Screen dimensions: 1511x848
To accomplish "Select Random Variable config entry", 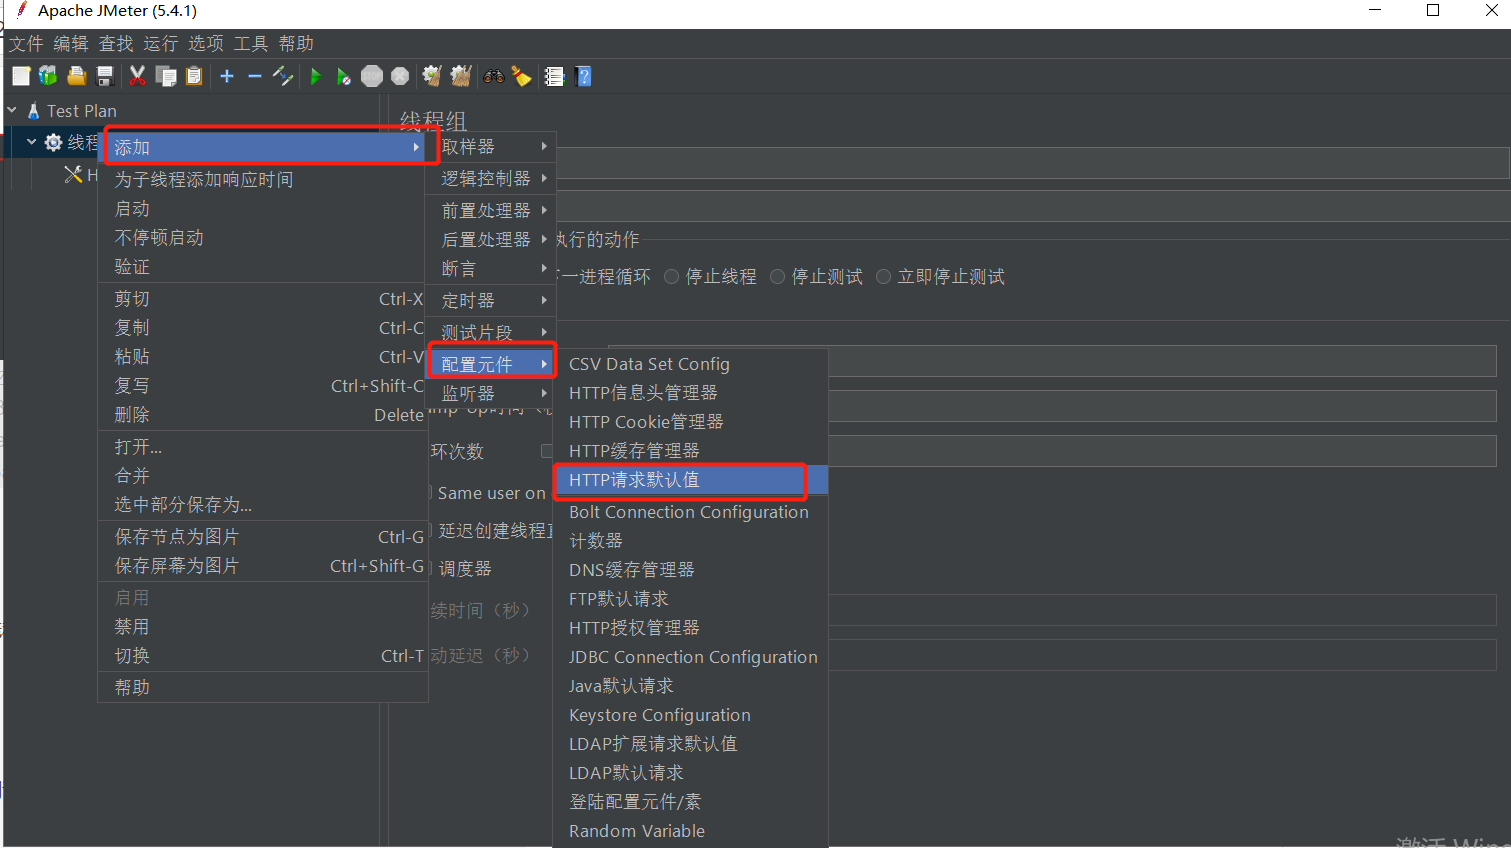I will (x=690, y=831).
